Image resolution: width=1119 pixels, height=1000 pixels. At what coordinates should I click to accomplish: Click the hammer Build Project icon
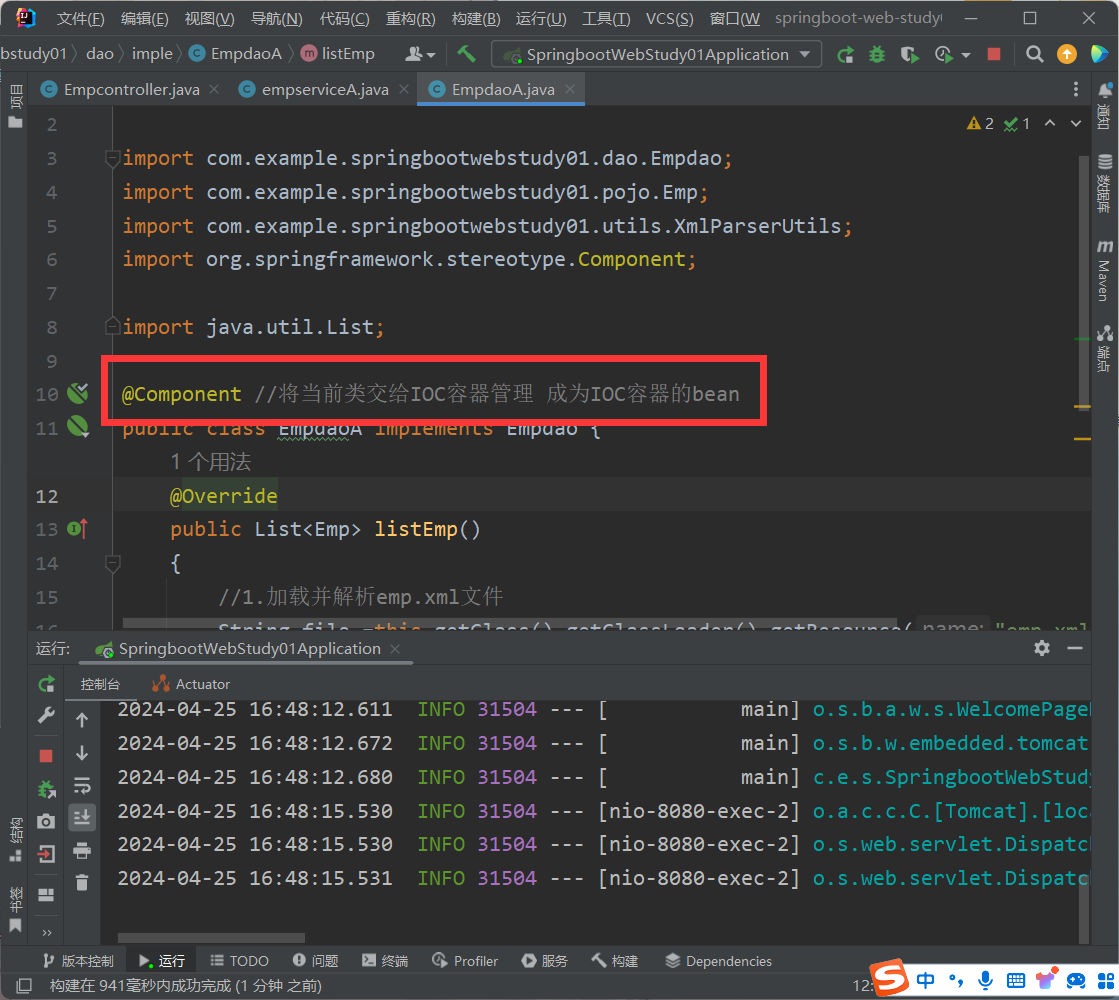(466, 54)
